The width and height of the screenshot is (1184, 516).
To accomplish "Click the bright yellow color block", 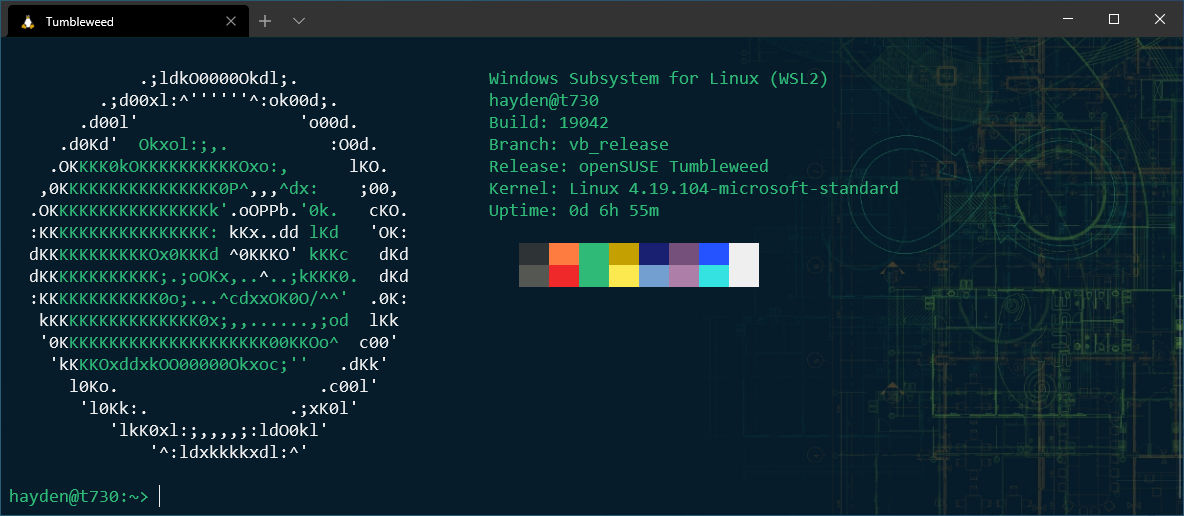I will pyautogui.click(x=624, y=276).
